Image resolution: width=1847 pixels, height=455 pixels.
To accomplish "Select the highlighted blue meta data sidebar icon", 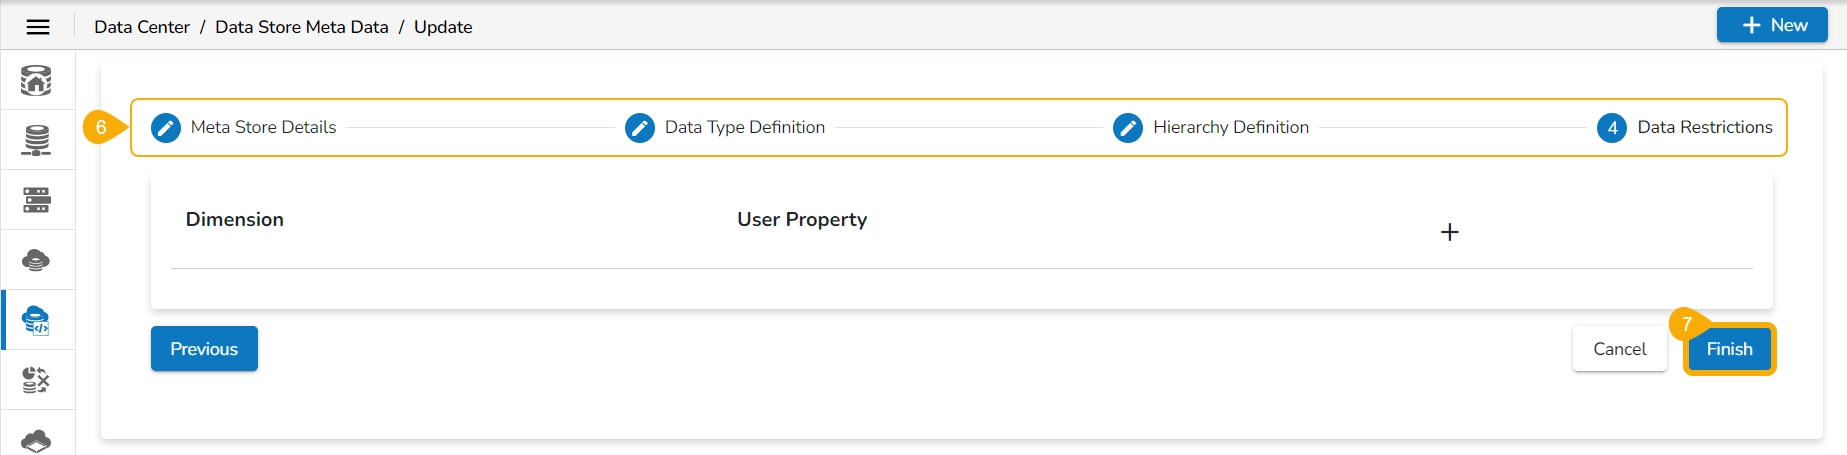I will [36, 320].
